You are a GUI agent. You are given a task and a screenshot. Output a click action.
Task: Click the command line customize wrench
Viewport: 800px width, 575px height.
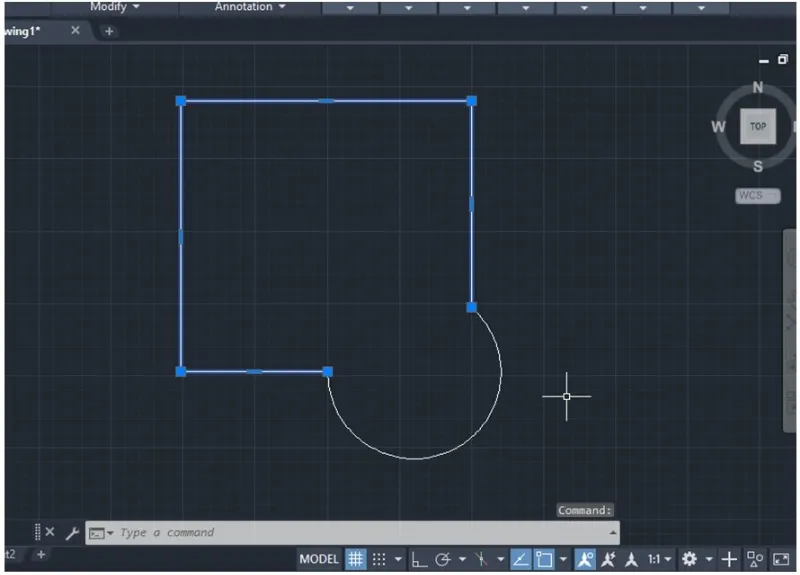72,533
